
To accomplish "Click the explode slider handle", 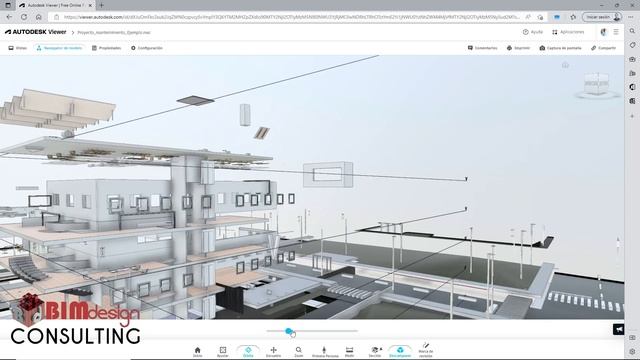I will click(x=289, y=331).
